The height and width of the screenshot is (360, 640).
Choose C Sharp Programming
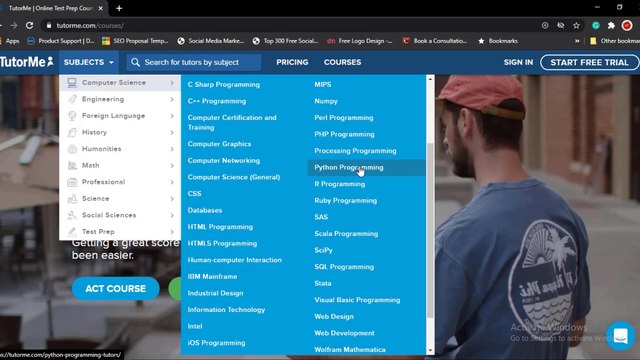(x=224, y=84)
